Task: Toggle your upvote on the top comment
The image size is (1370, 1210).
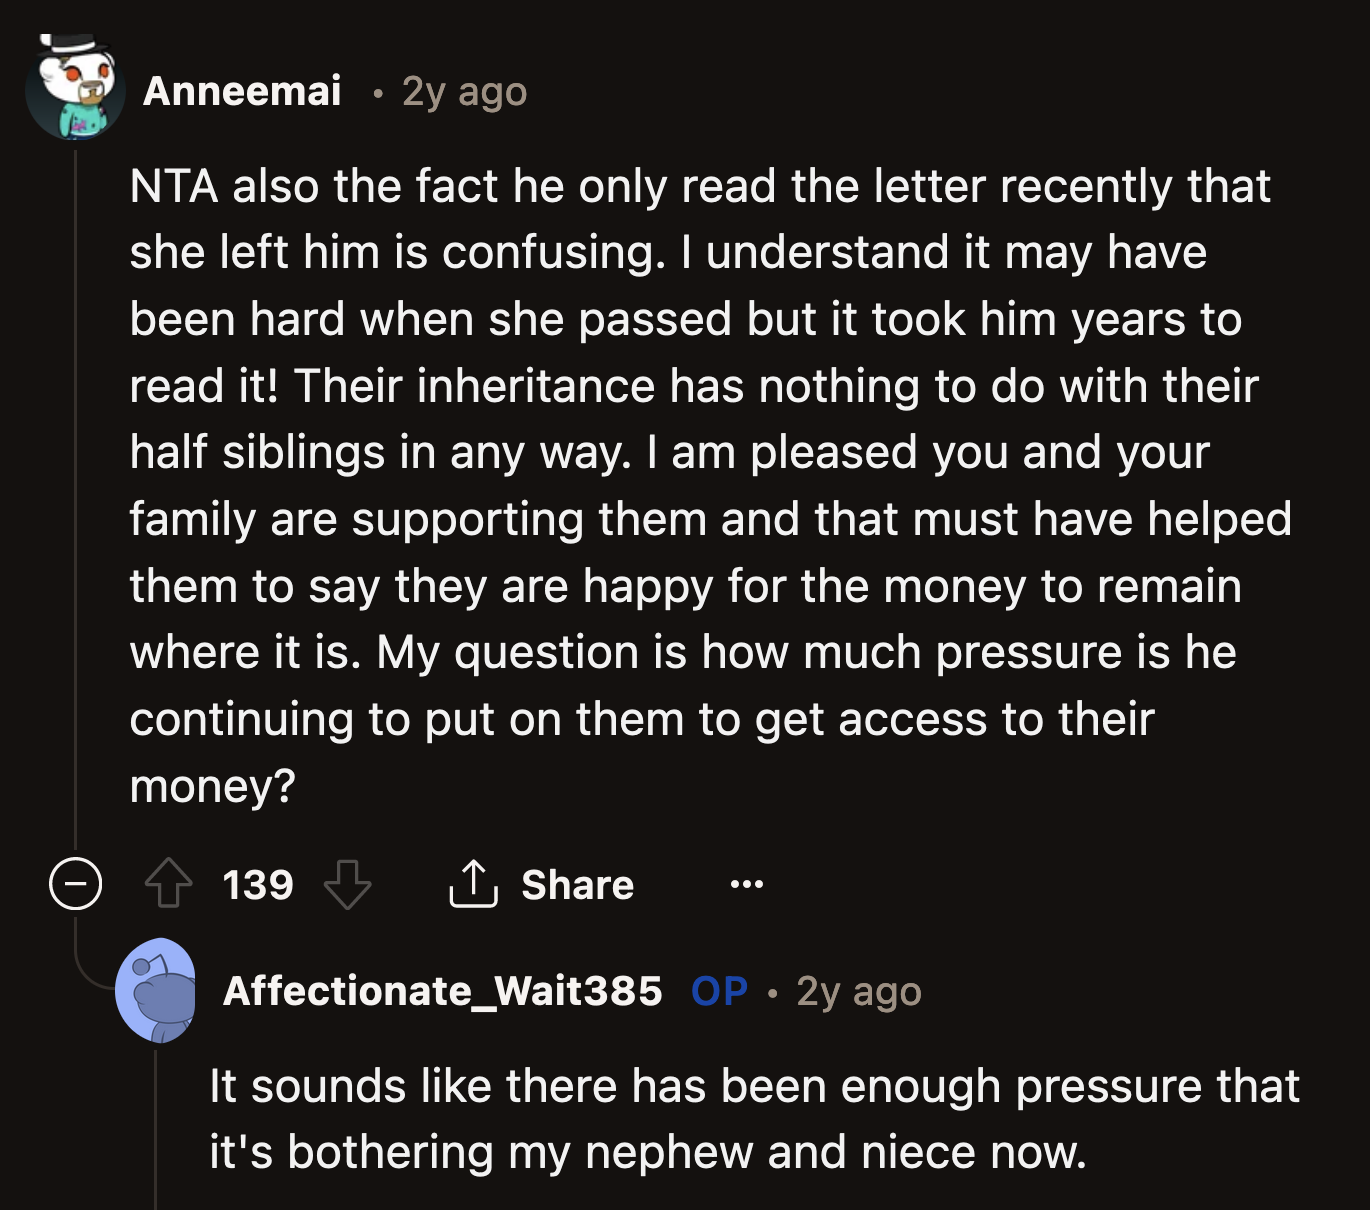Action: (170, 884)
